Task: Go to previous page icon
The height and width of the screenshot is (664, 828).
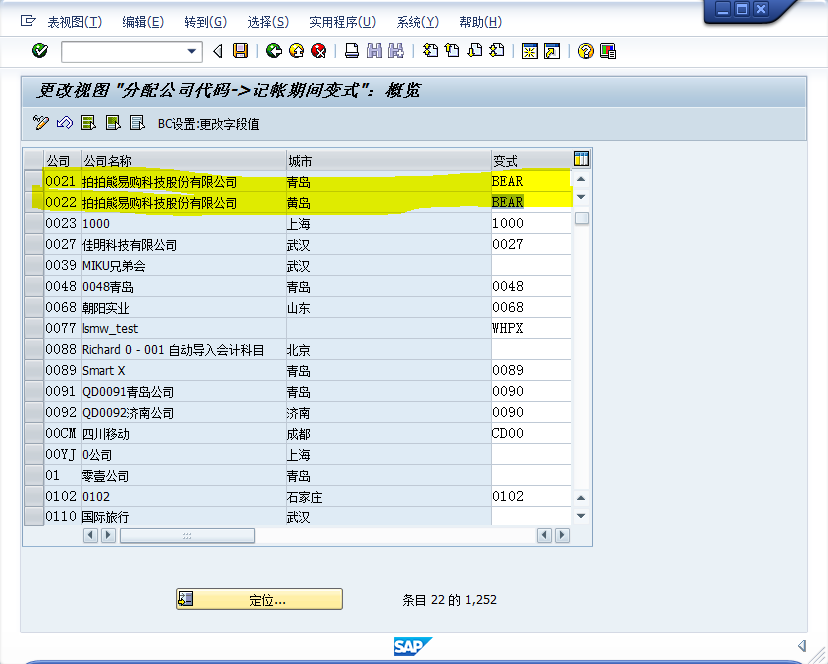Action: 453,51
